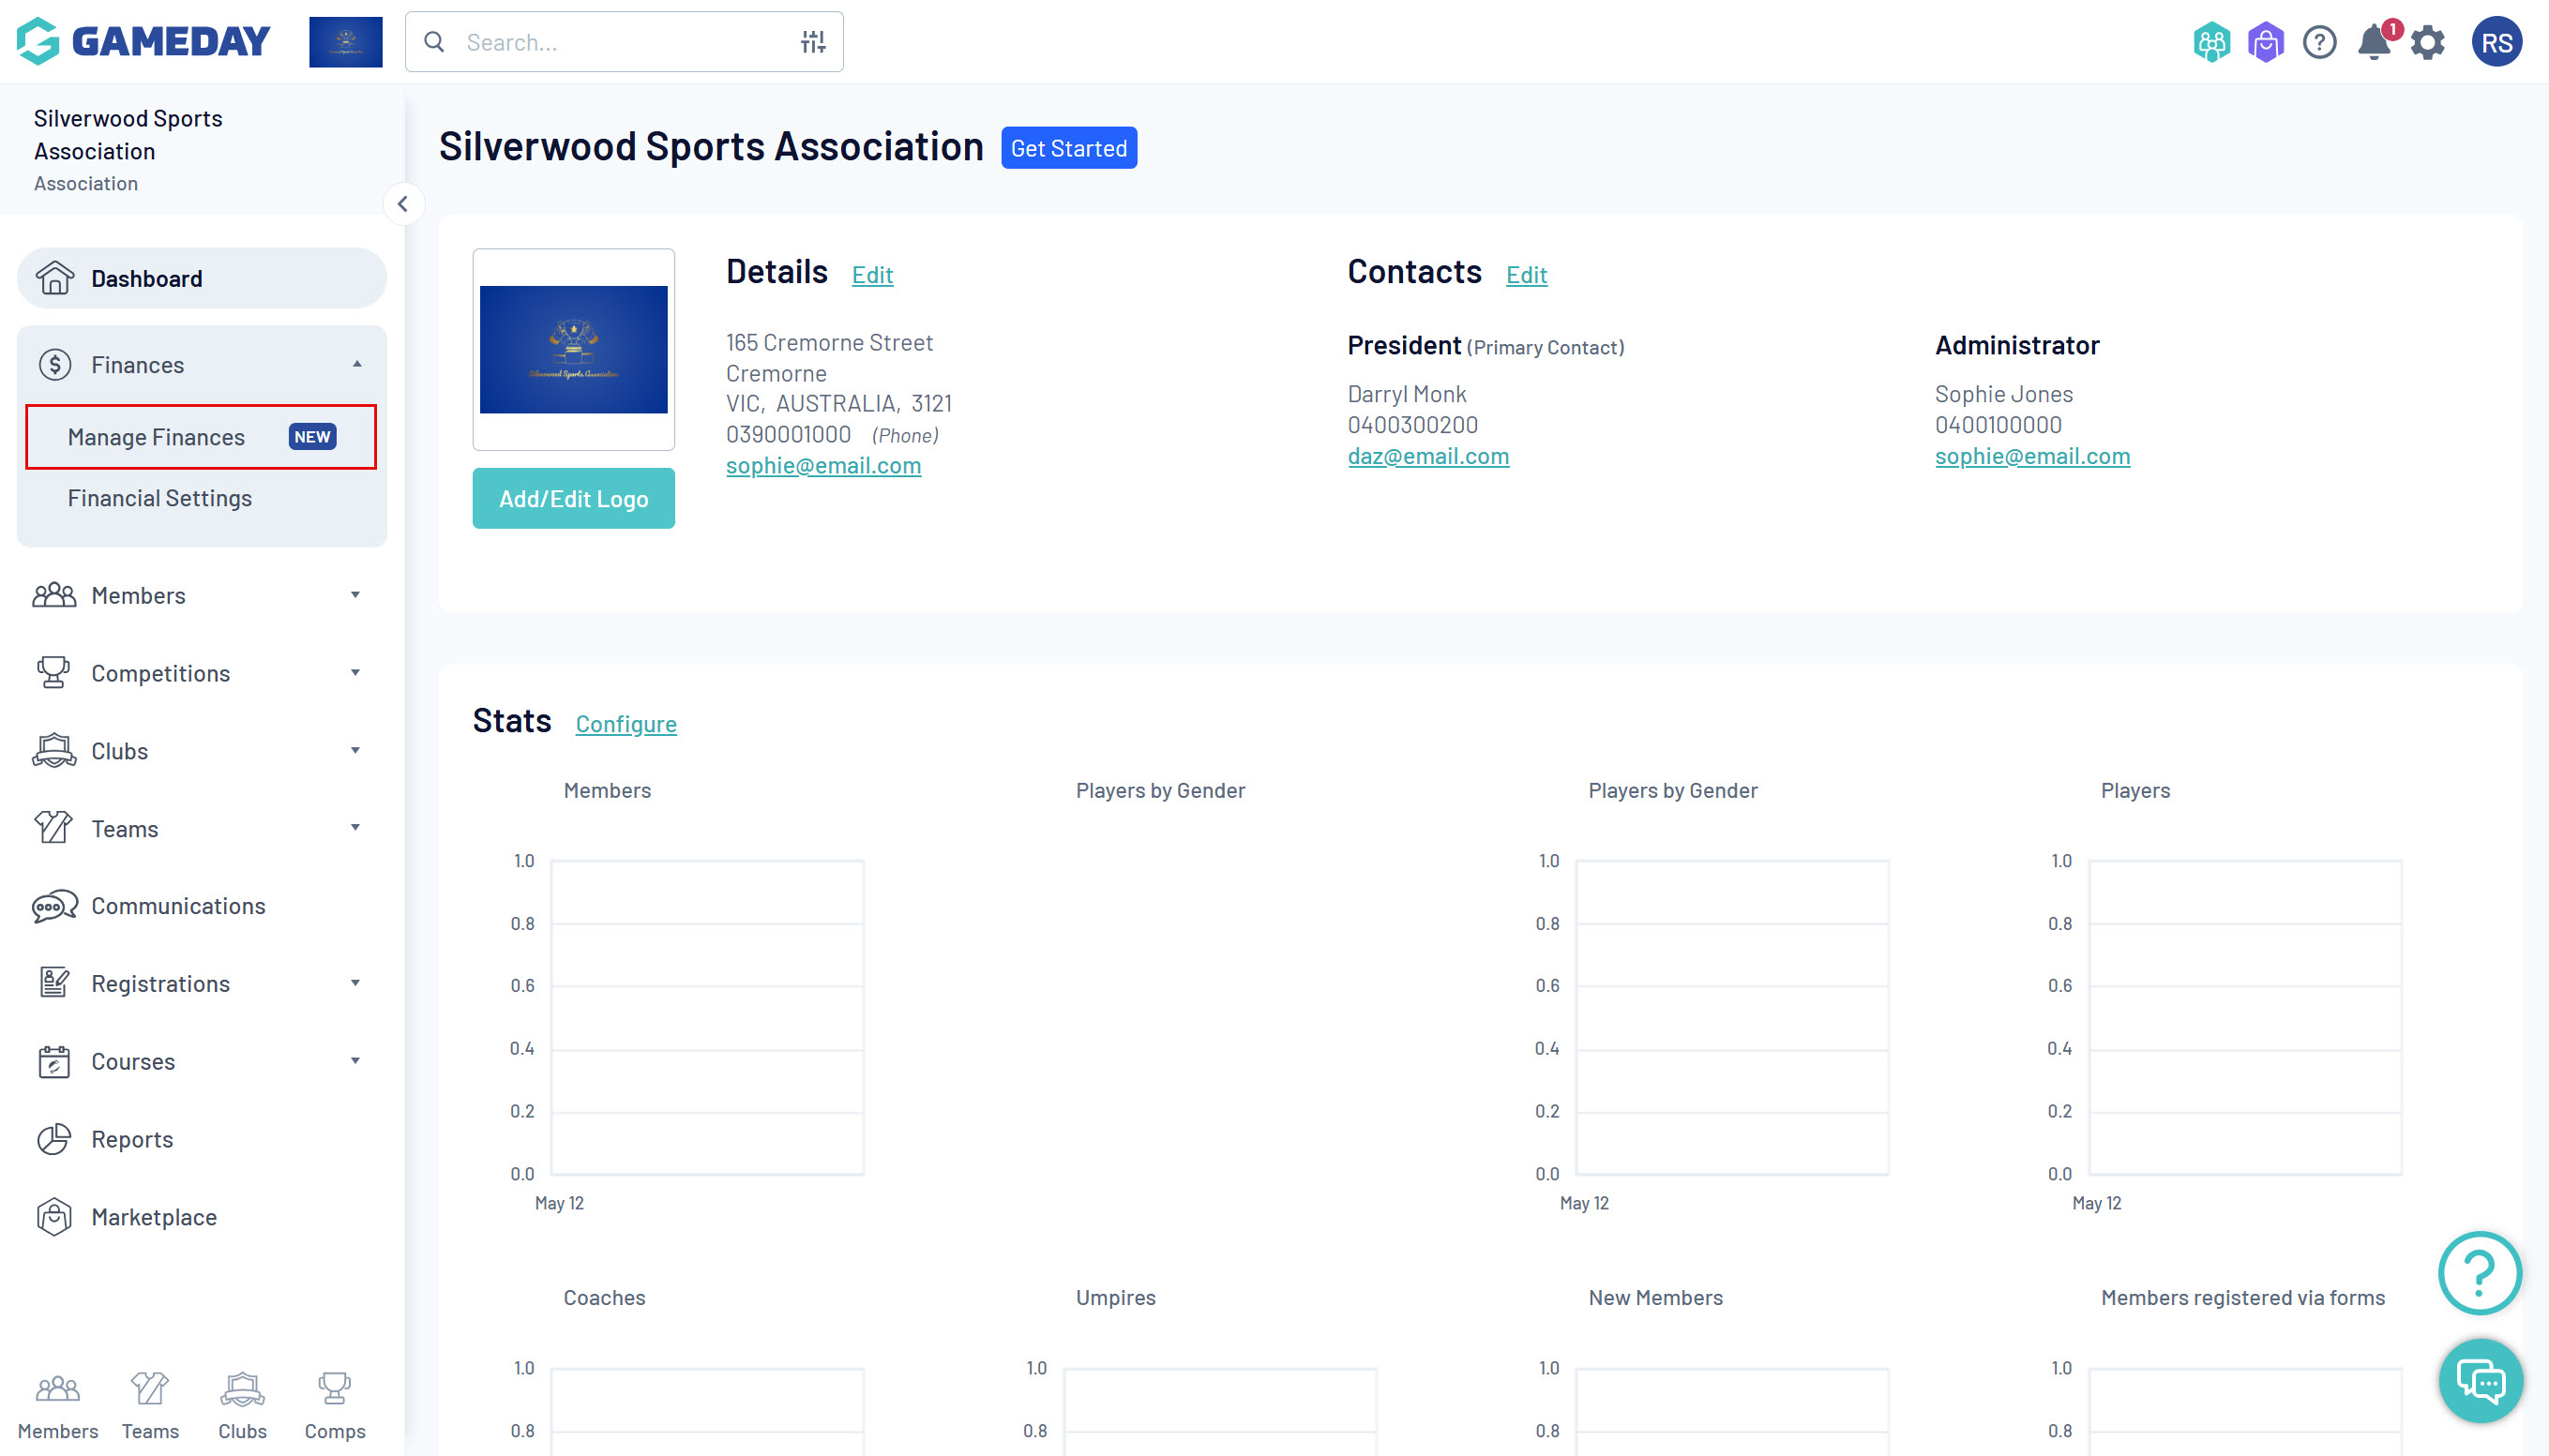Click the Comps trophy shortcut at bottom
2549x1456 pixels.
pyautogui.click(x=334, y=1404)
